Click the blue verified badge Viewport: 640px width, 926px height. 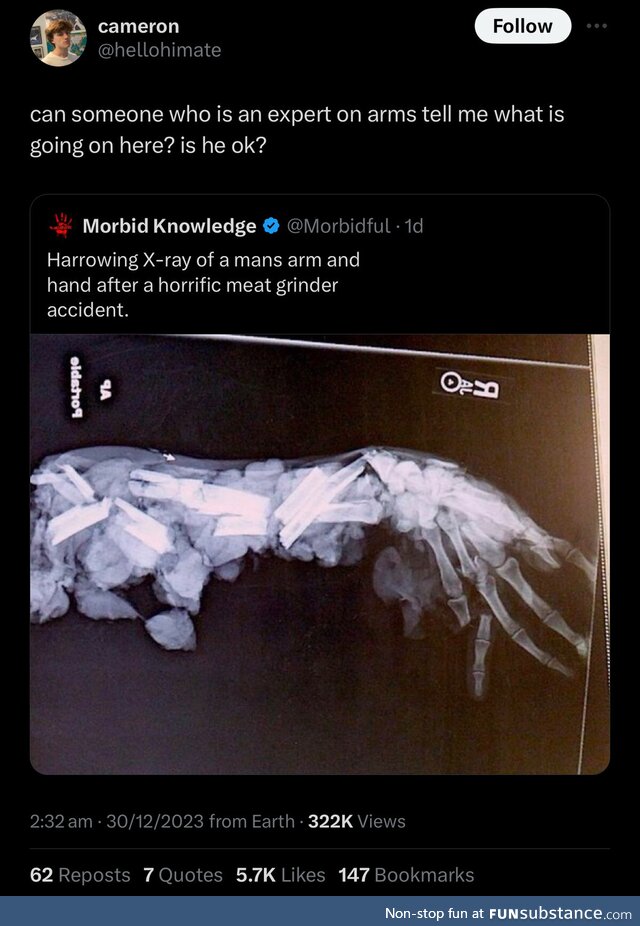click(270, 226)
